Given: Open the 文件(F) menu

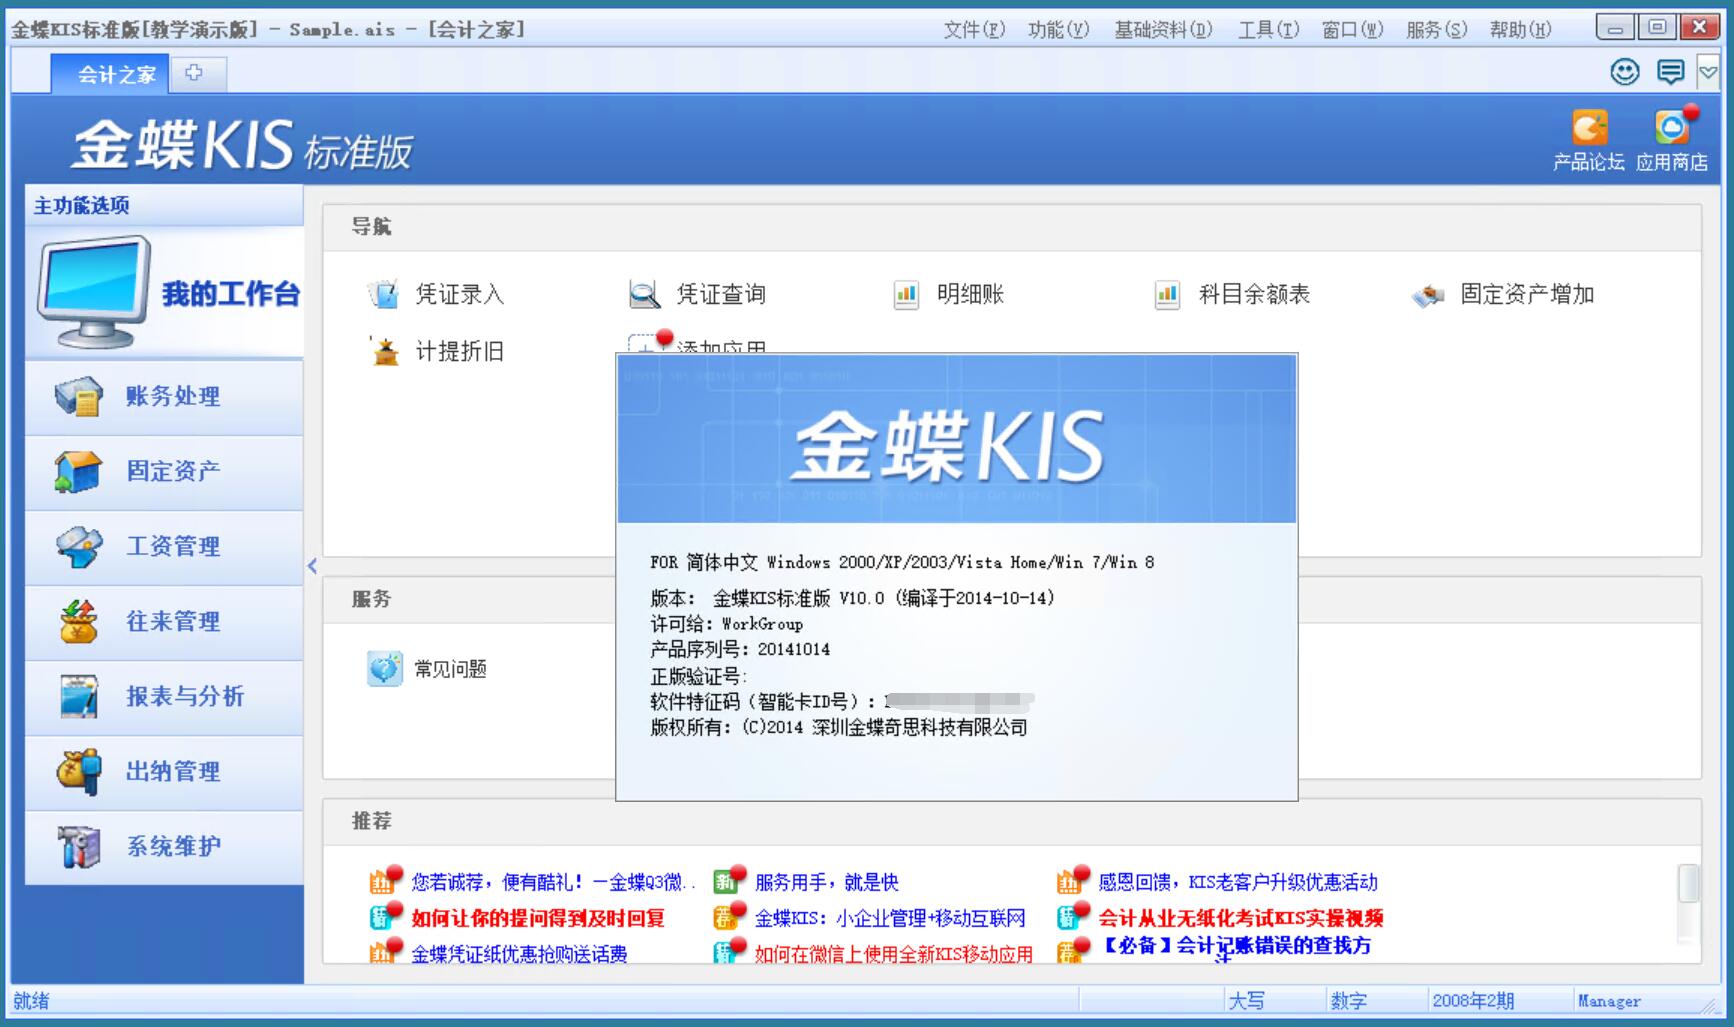Looking at the screenshot, I should (x=974, y=30).
